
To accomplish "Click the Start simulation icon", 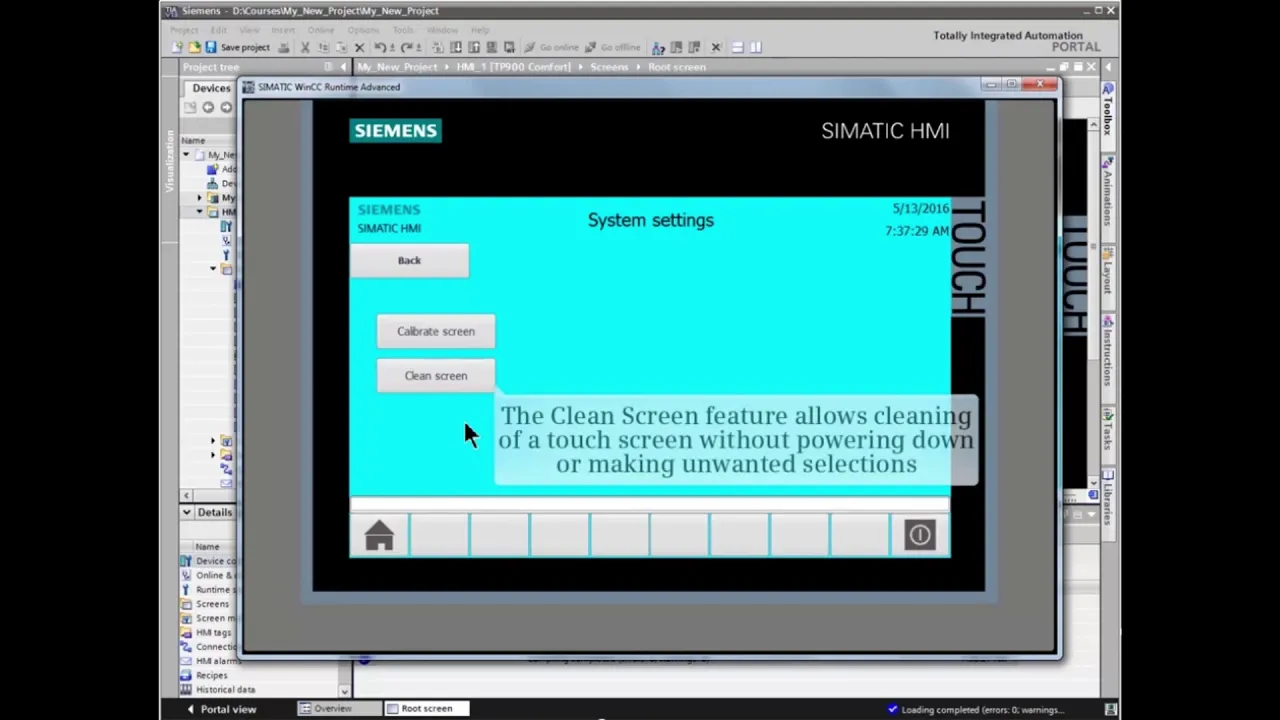I will pyautogui.click(x=491, y=47).
